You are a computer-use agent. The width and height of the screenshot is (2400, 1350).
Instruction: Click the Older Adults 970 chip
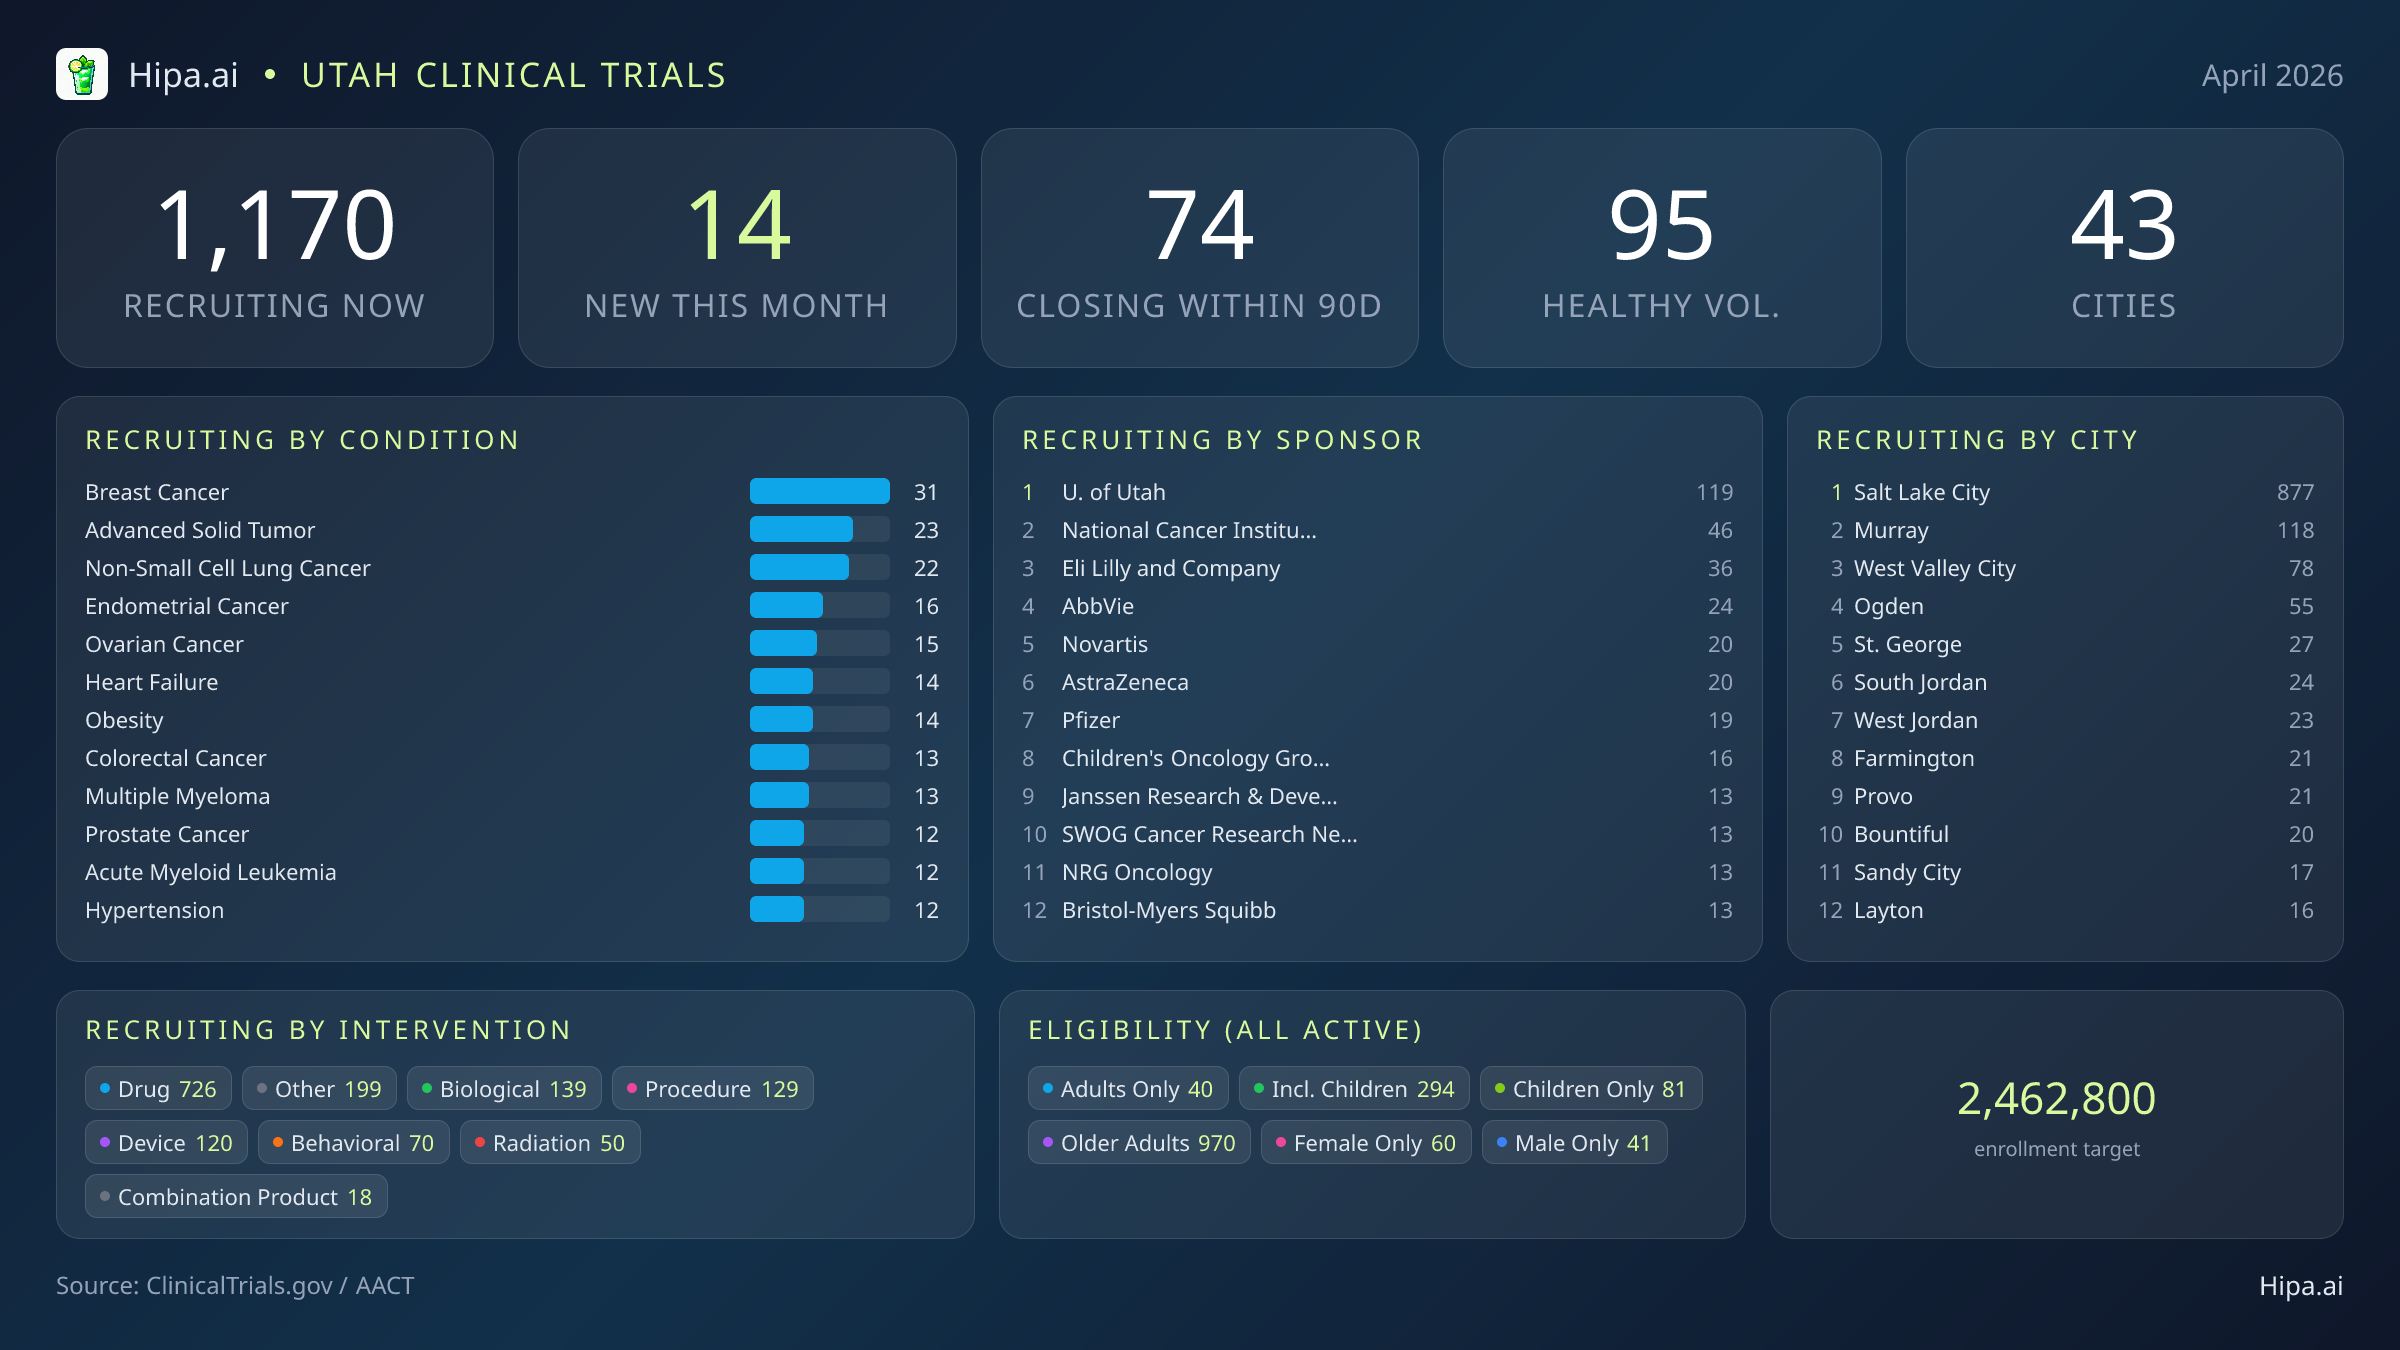1139,1143
